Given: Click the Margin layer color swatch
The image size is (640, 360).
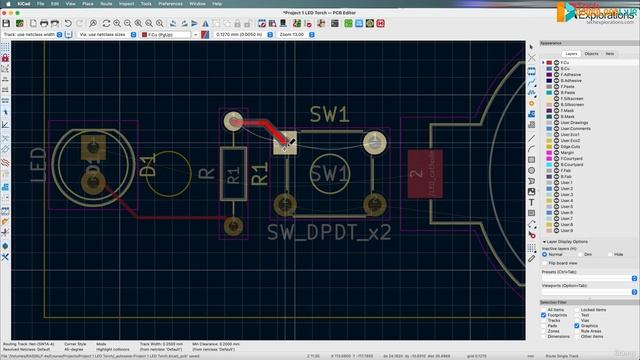Looking at the screenshot, I should pyautogui.click(x=549, y=153).
